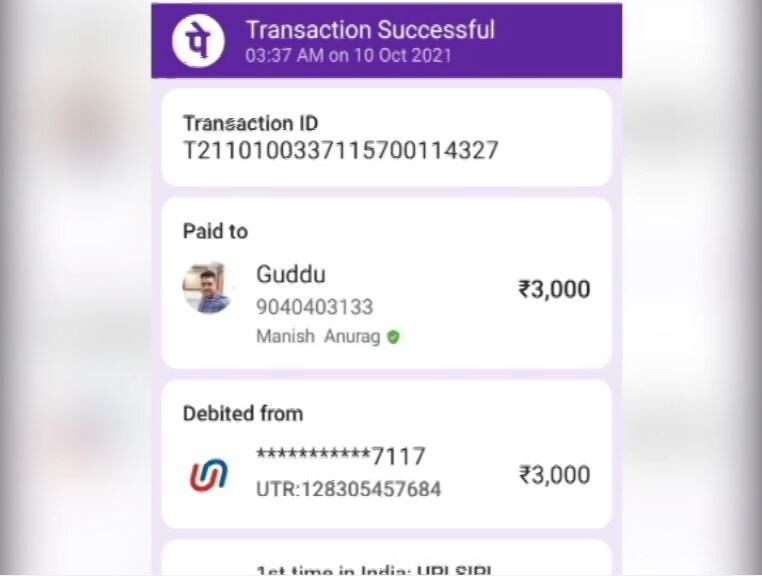Click the 03:37 AM on 10 Oct 2021 timestamp
Image resolution: width=762 pixels, height=576 pixels.
pyautogui.click(x=348, y=55)
